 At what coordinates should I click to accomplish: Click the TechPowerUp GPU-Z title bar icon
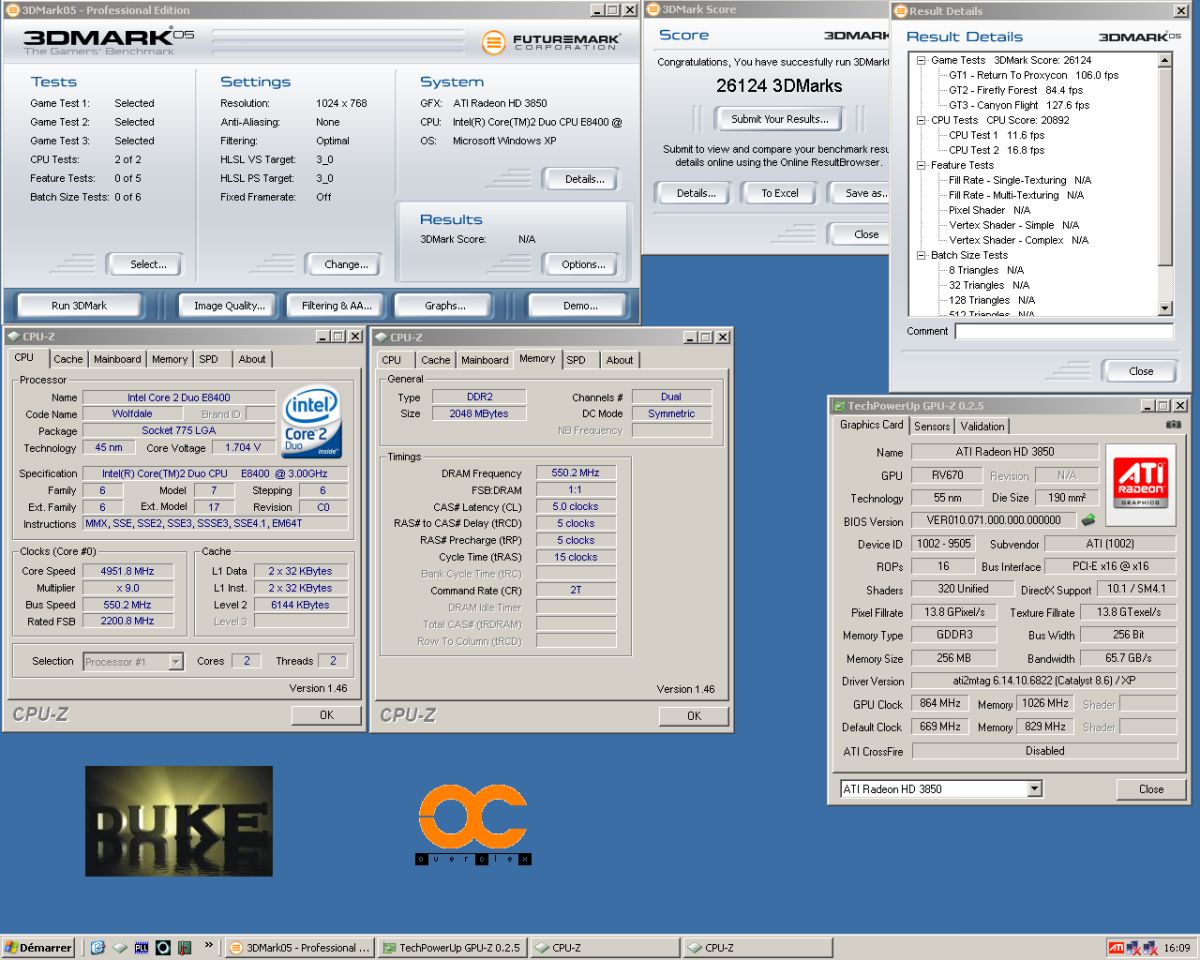click(838, 406)
